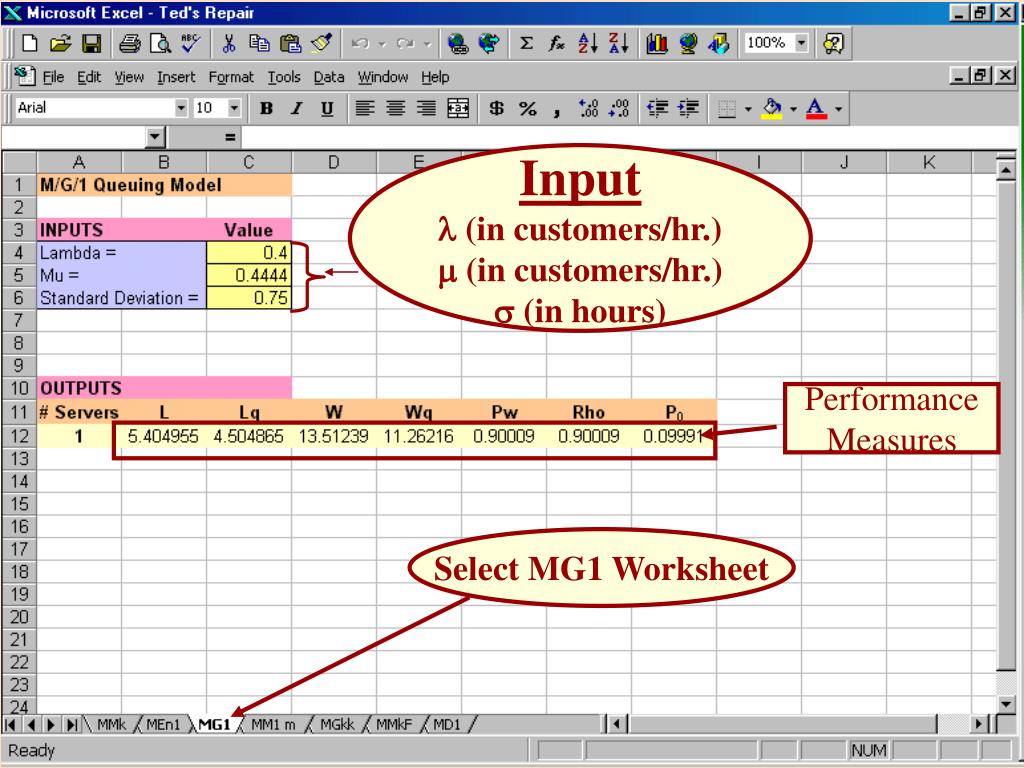Click the Print icon

click(x=131, y=44)
